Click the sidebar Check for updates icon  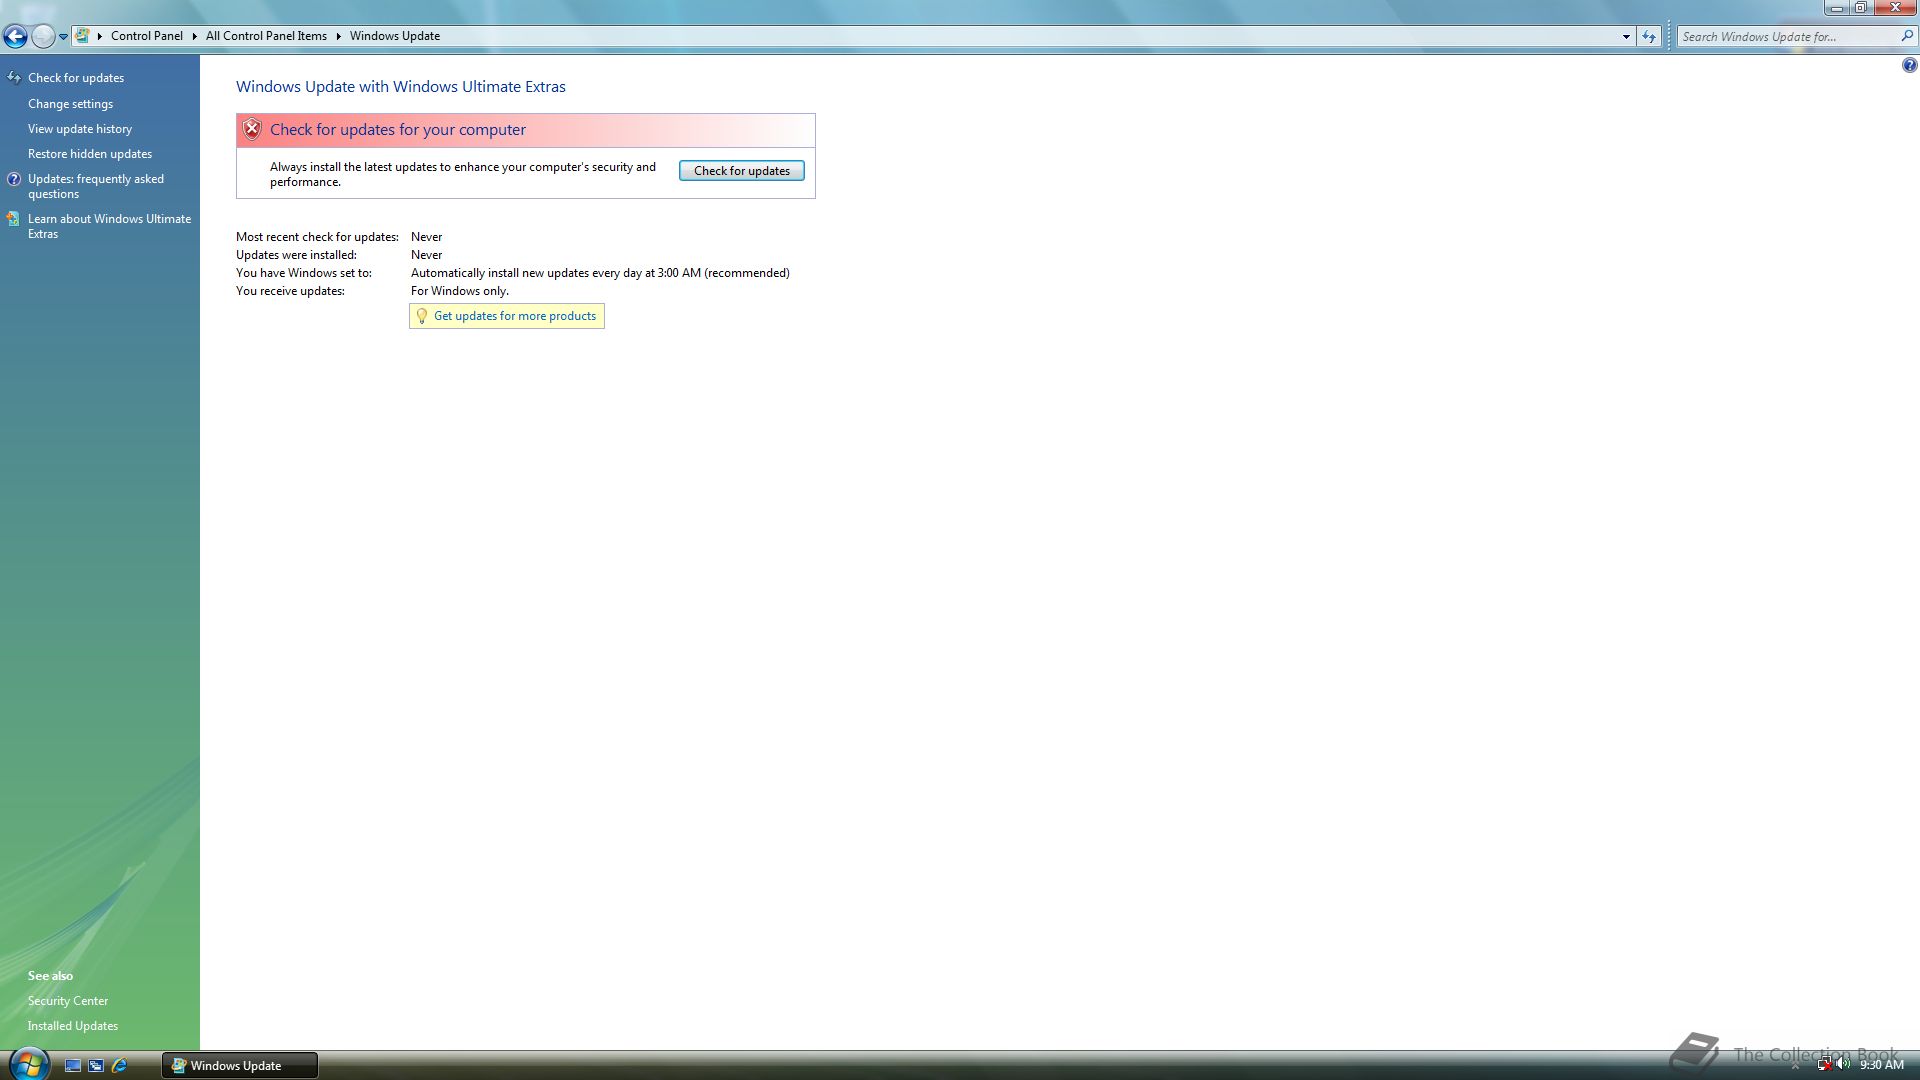click(14, 78)
